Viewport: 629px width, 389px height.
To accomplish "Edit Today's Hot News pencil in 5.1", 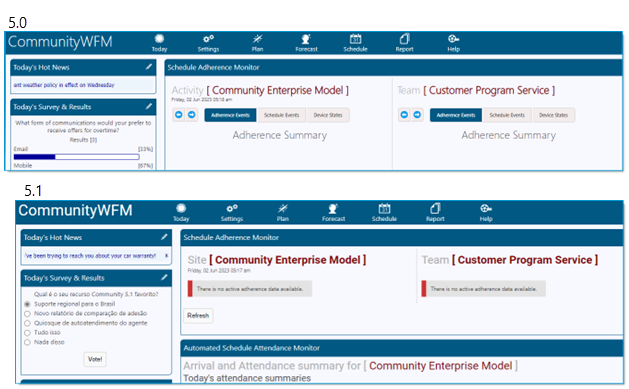I will tap(164, 237).
